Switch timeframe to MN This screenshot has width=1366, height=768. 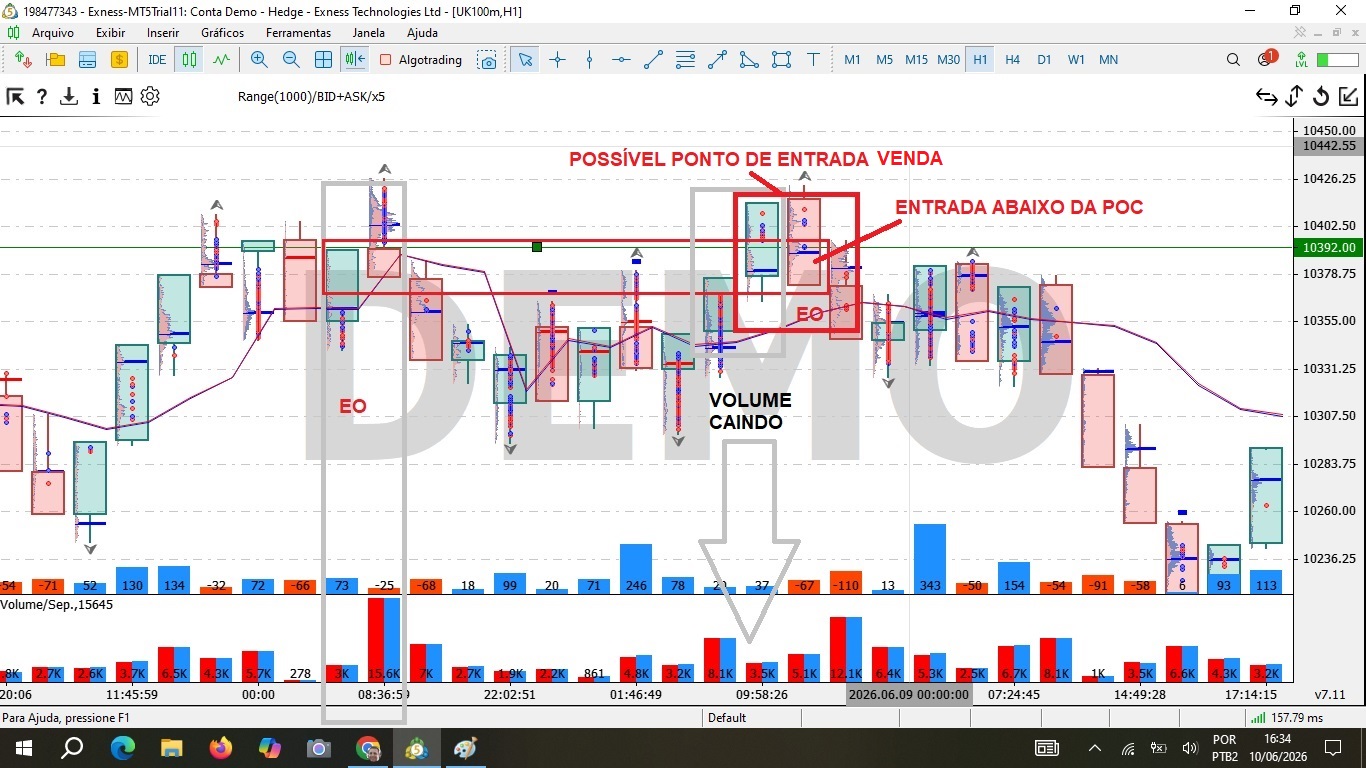(1108, 60)
